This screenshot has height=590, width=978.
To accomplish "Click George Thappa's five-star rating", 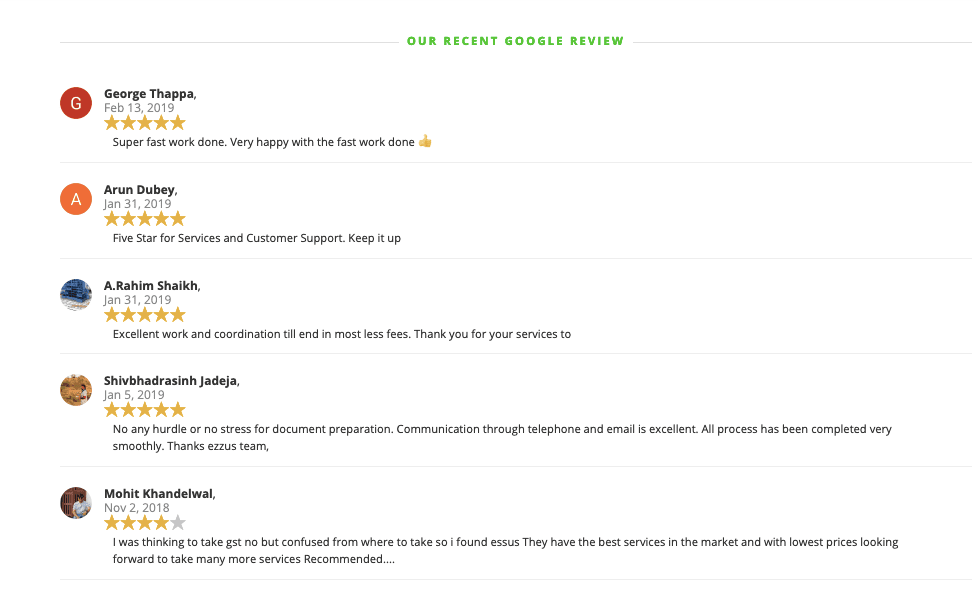I will [145, 123].
